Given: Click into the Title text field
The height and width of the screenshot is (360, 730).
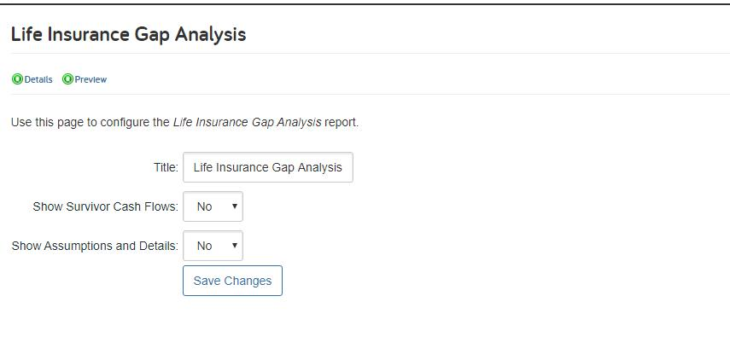Looking at the screenshot, I should [x=268, y=167].
